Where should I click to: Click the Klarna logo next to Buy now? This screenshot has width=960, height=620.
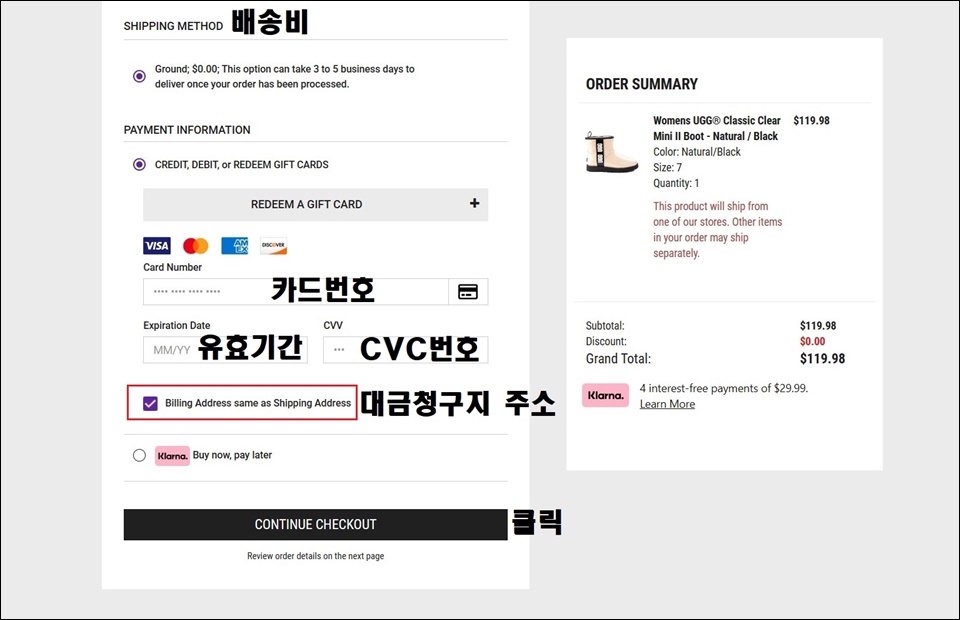172,456
